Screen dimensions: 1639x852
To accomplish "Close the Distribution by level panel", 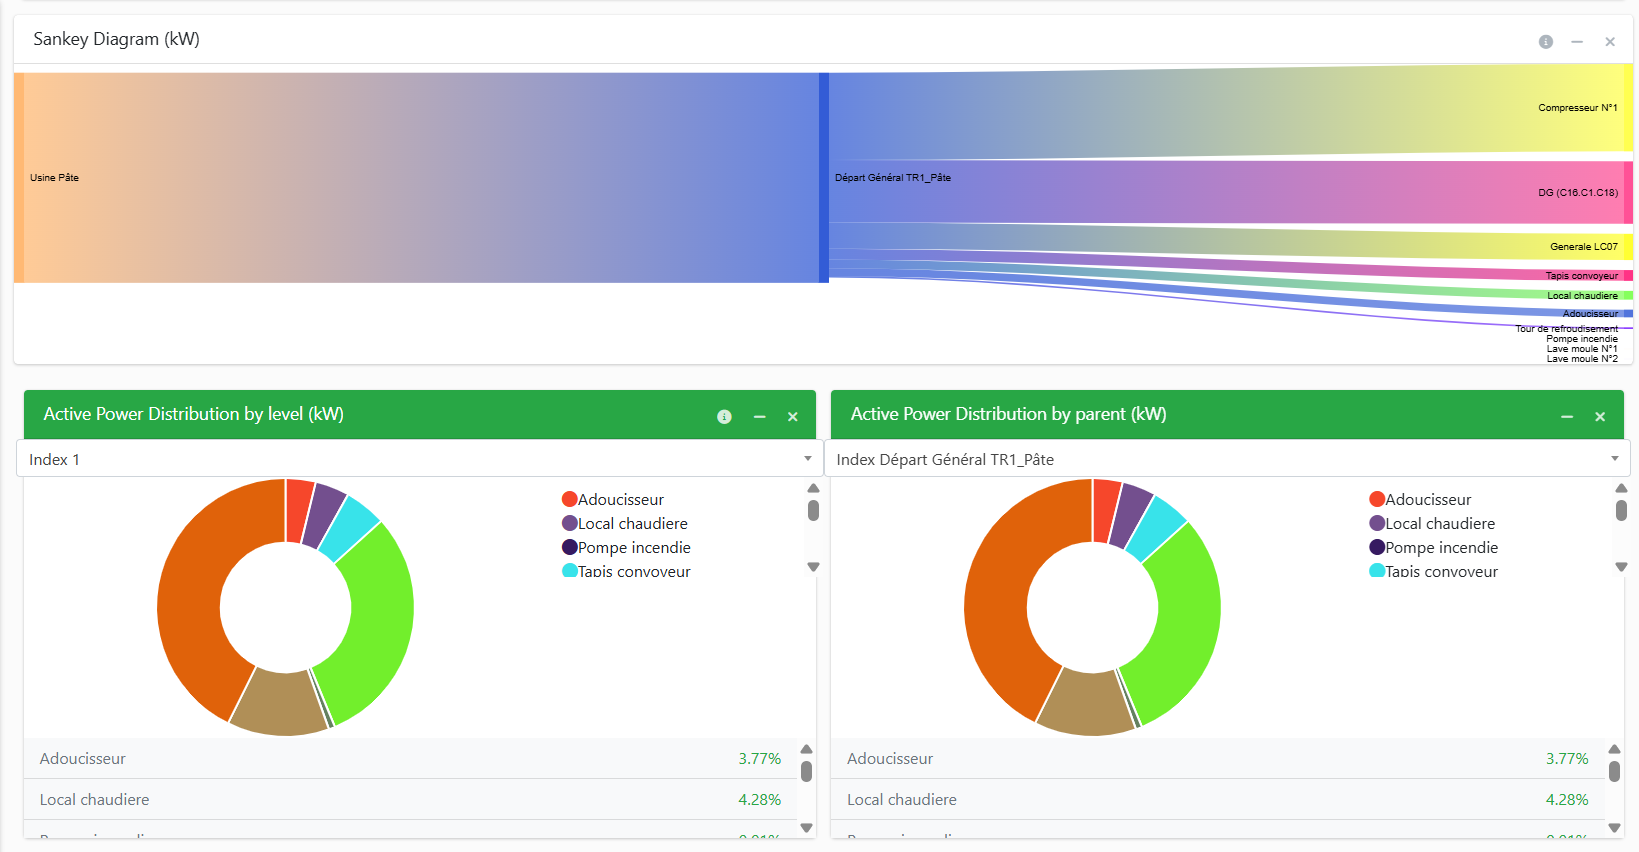I will click(x=793, y=417).
